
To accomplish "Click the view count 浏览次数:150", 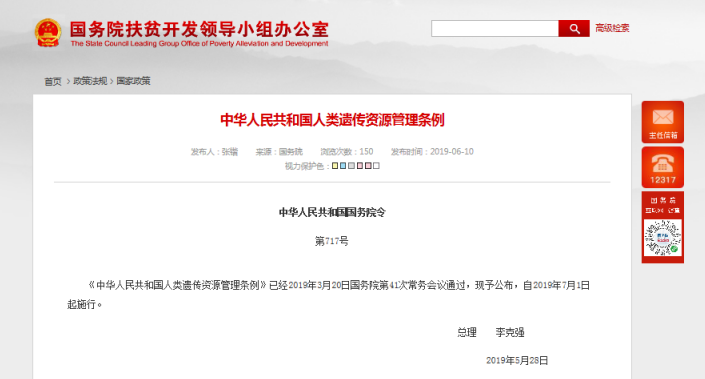I will click(347, 152).
